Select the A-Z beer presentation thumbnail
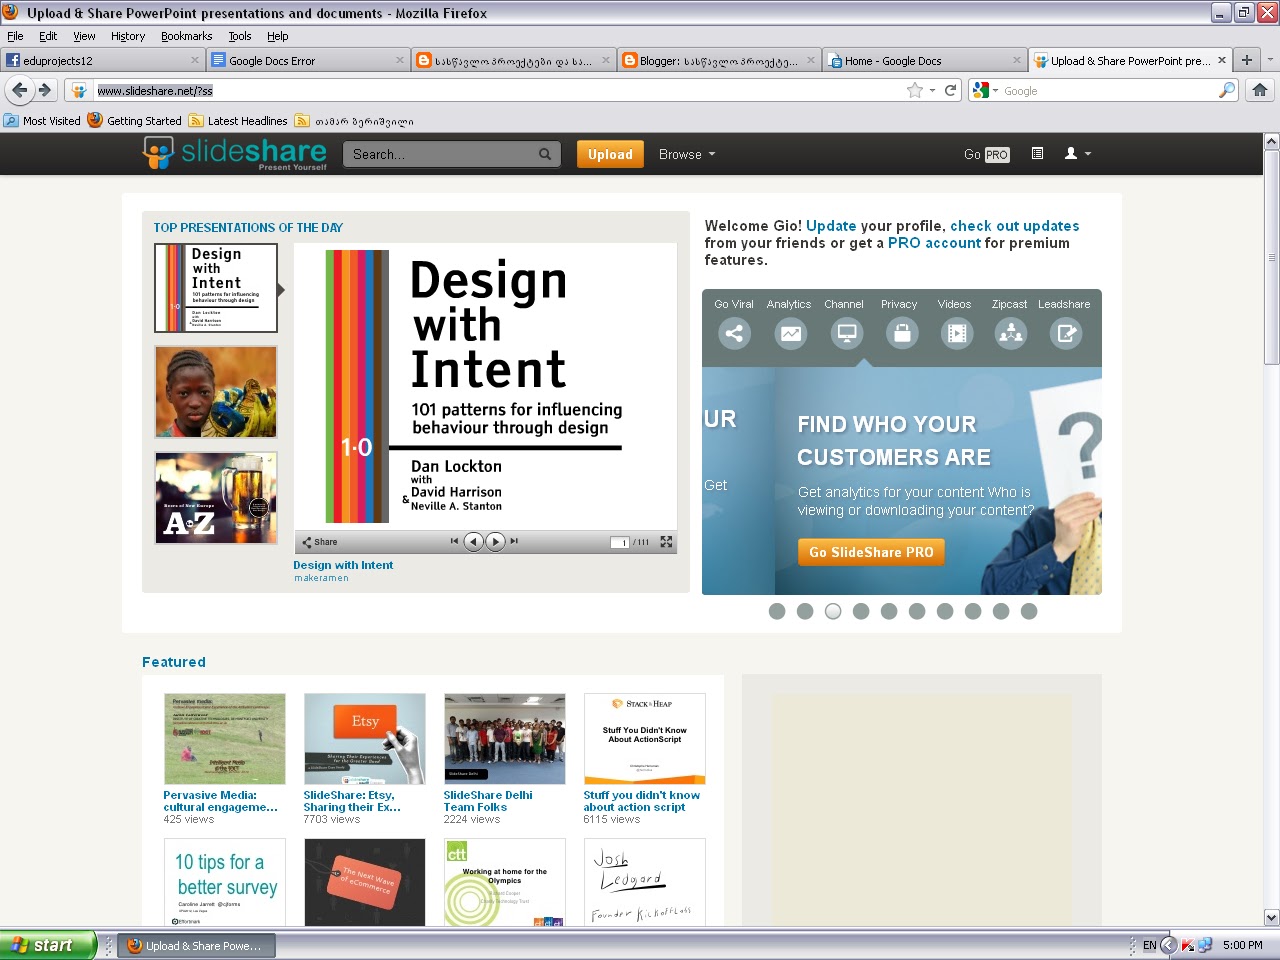 point(216,498)
